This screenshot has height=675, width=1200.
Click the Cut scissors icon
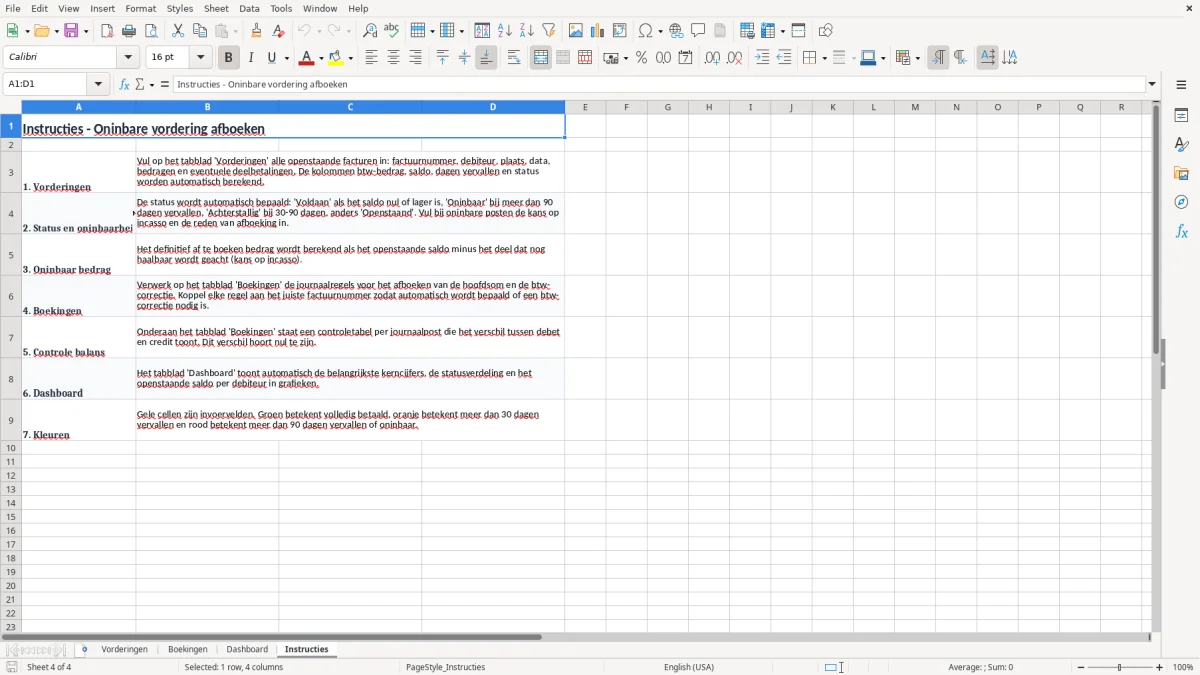(x=178, y=31)
